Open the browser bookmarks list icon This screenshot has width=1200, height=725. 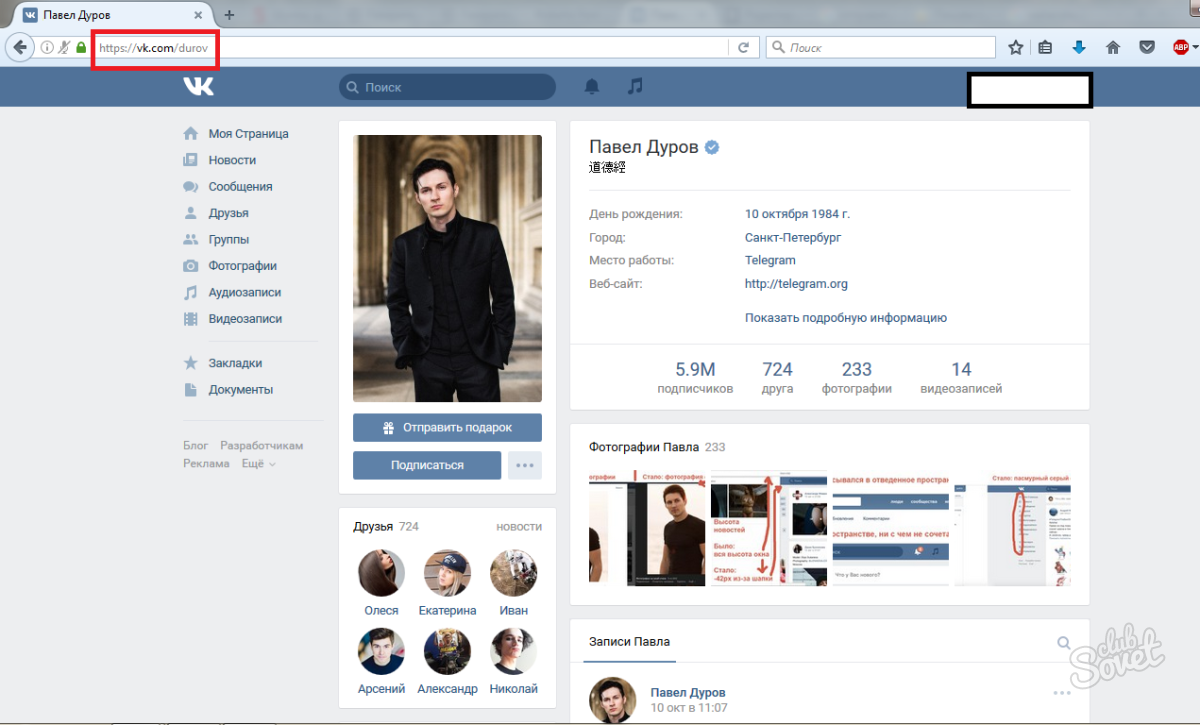coord(1046,47)
